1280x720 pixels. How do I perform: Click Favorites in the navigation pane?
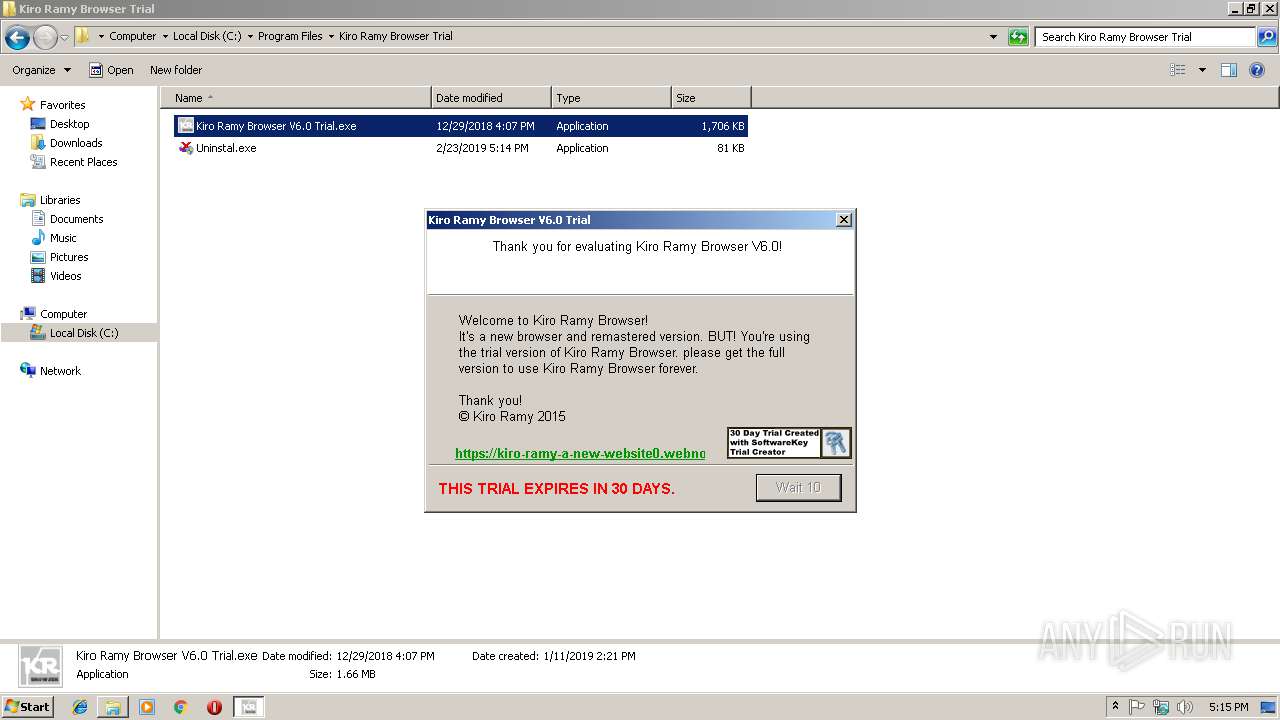[x=62, y=105]
